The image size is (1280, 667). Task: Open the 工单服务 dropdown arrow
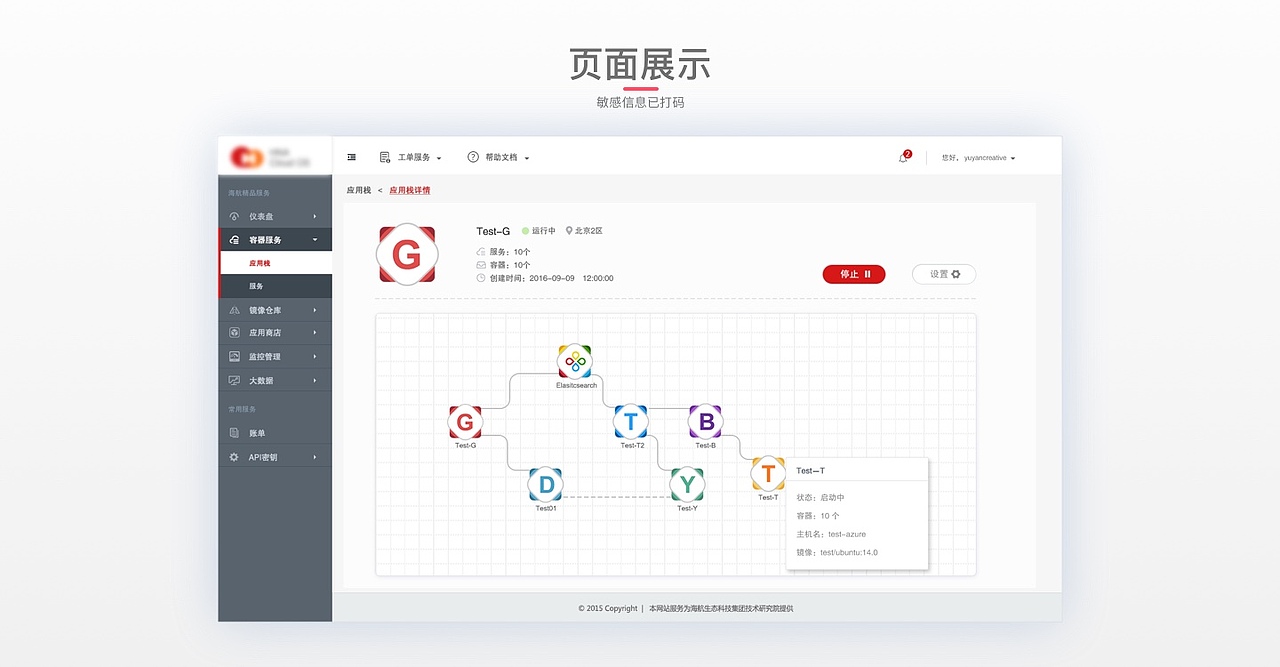pos(439,158)
